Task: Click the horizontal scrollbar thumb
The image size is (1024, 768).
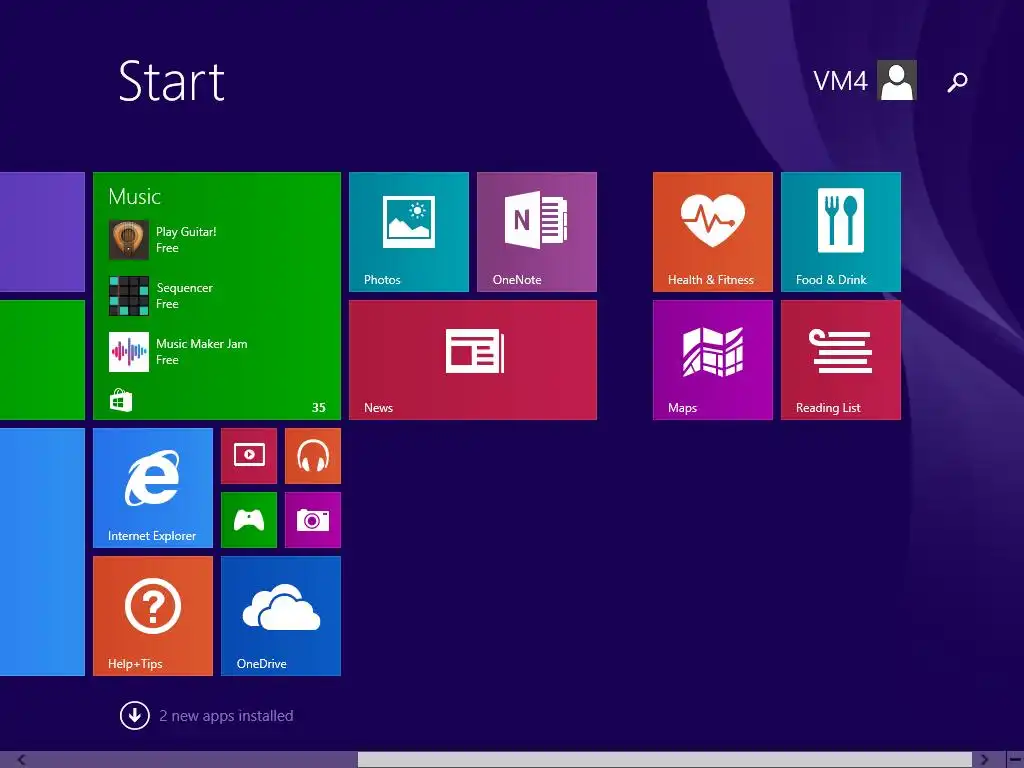Action: pyautogui.click(x=665, y=760)
